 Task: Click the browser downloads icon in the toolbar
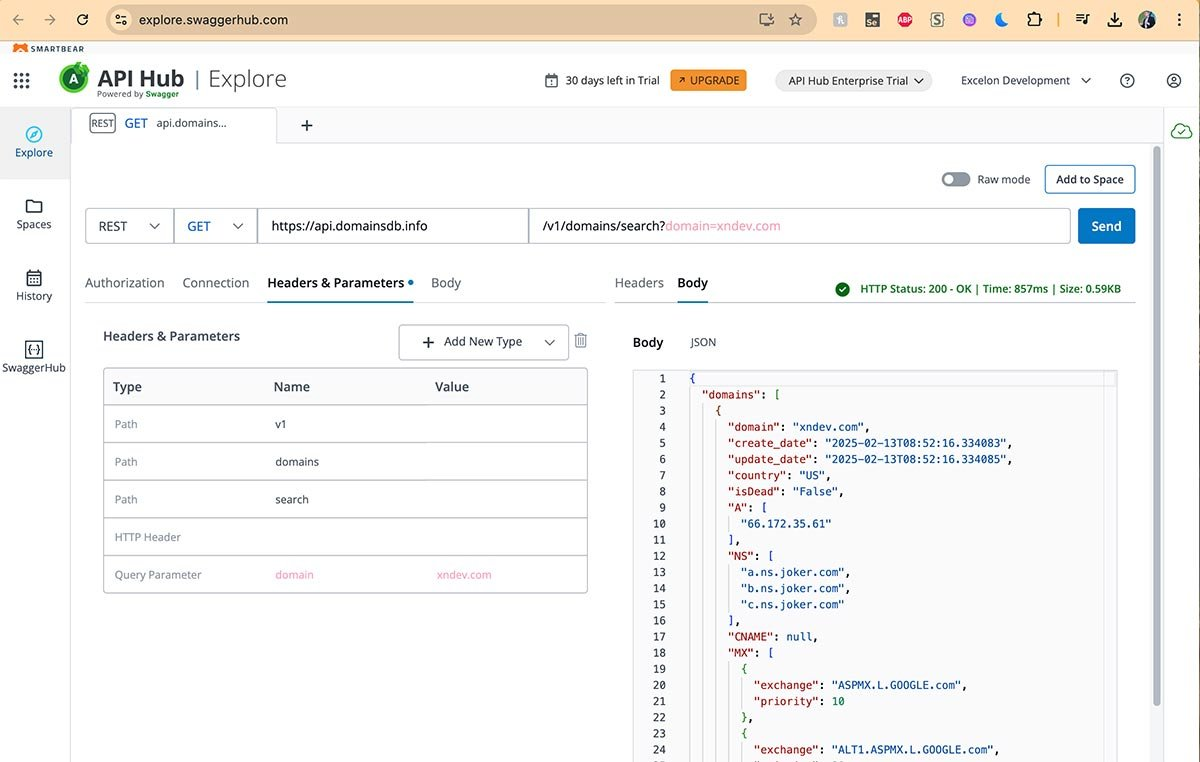pos(1114,19)
